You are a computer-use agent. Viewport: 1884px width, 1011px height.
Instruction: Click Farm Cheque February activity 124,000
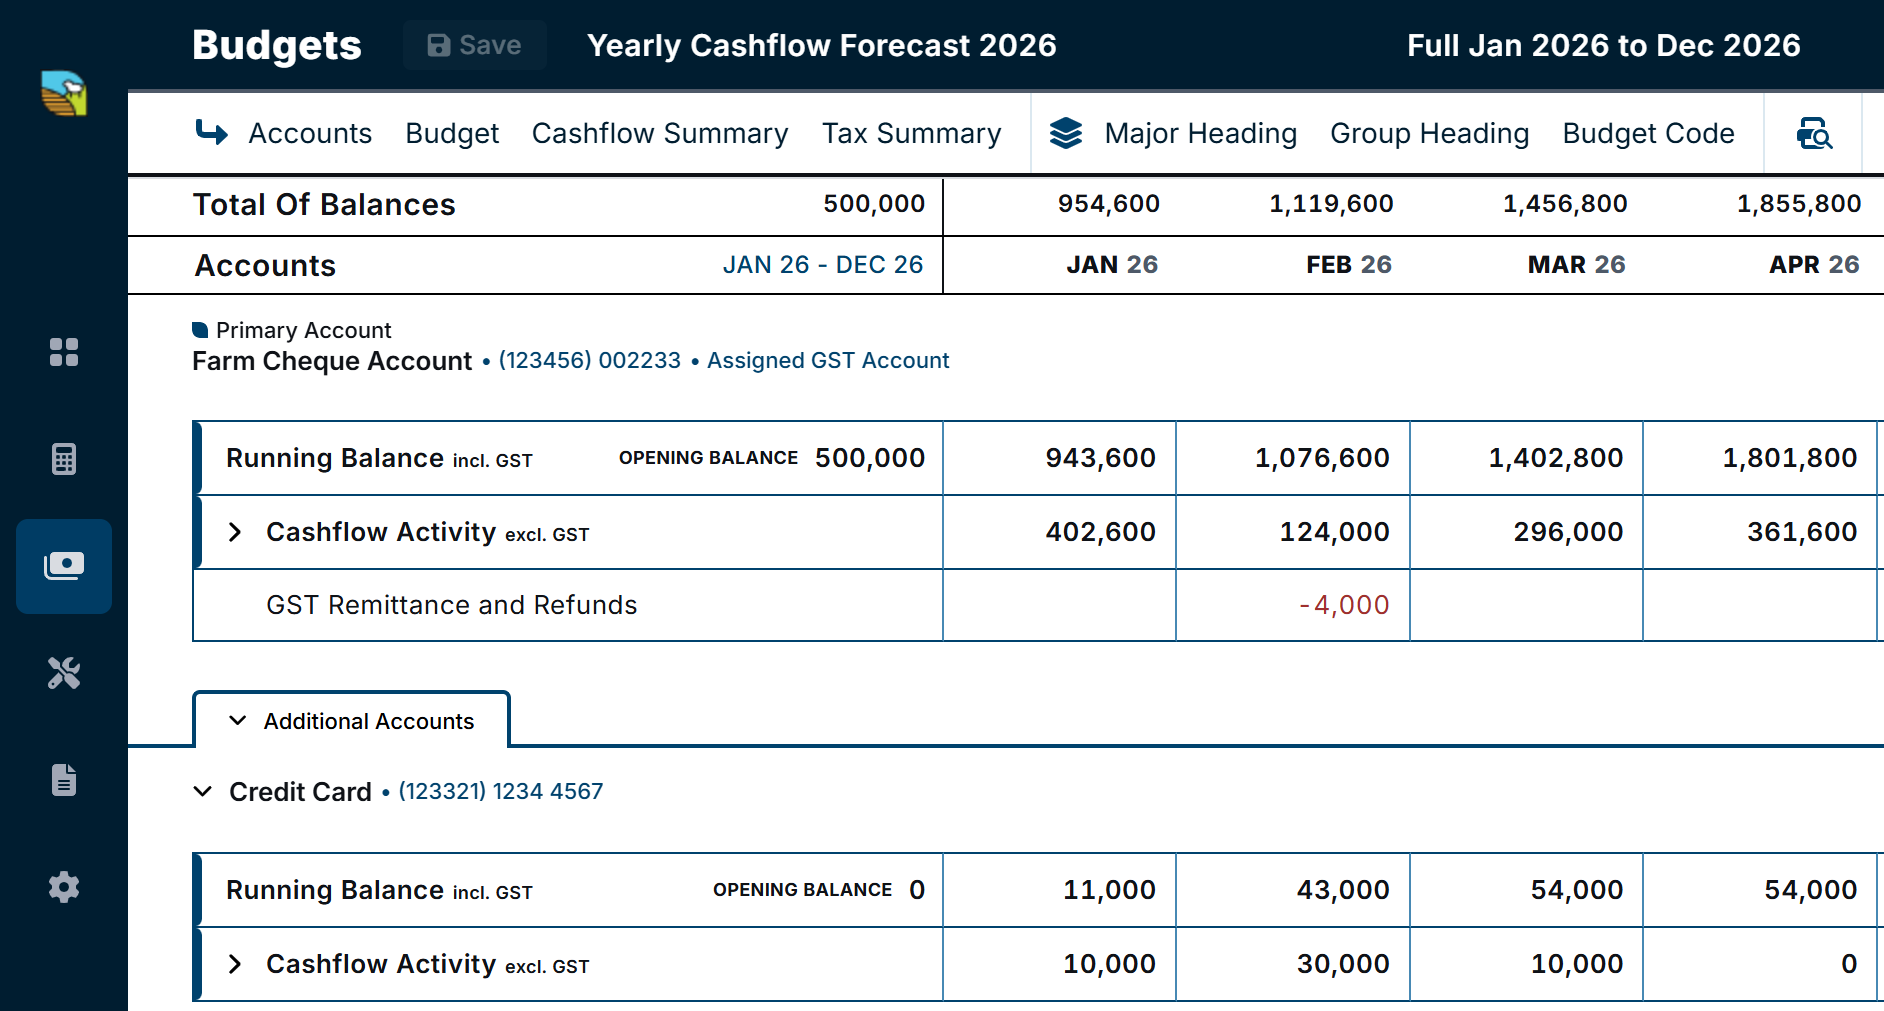pos(1293,532)
